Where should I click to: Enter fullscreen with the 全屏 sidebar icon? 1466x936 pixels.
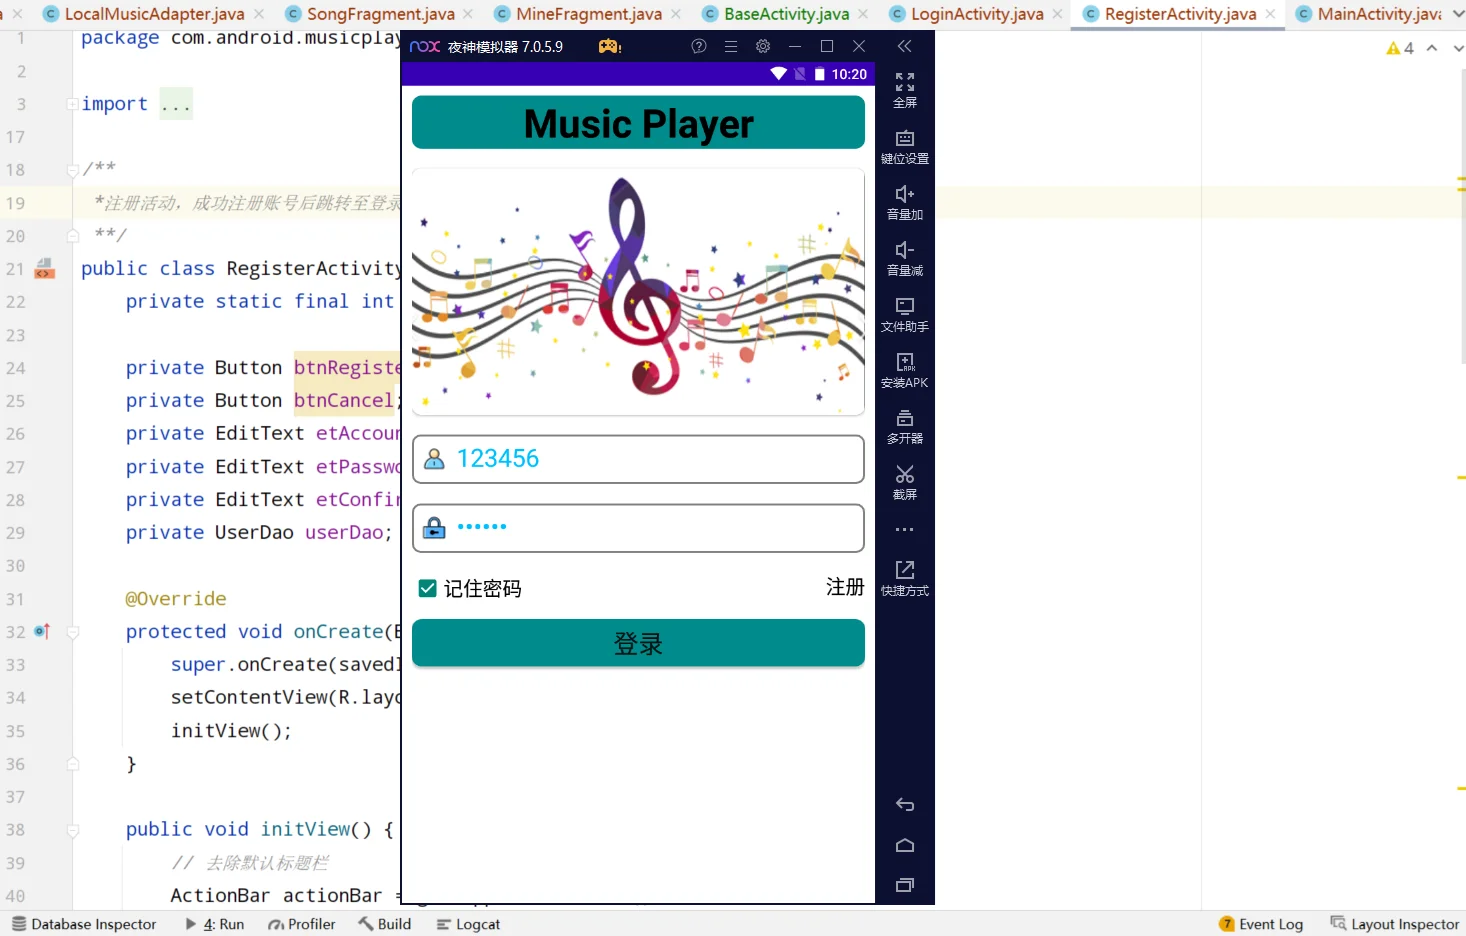click(905, 89)
